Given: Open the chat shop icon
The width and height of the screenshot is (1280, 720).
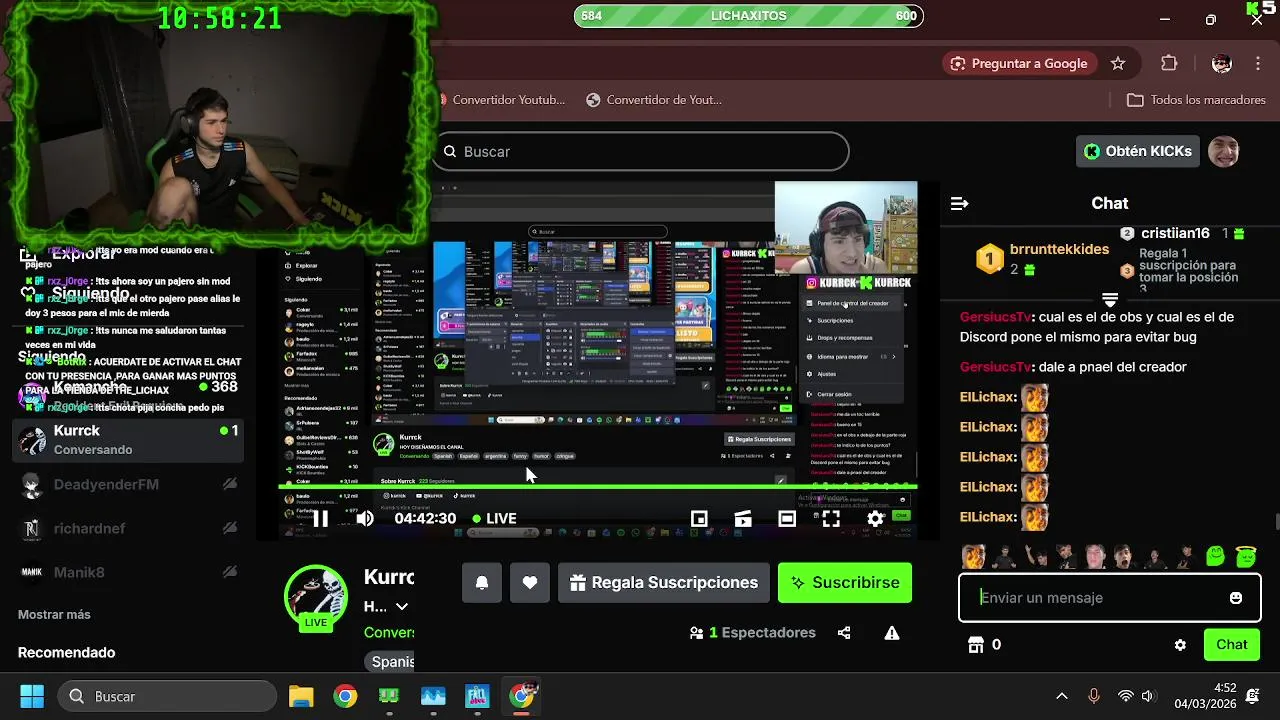Looking at the screenshot, I should click(x=976, y=645).
